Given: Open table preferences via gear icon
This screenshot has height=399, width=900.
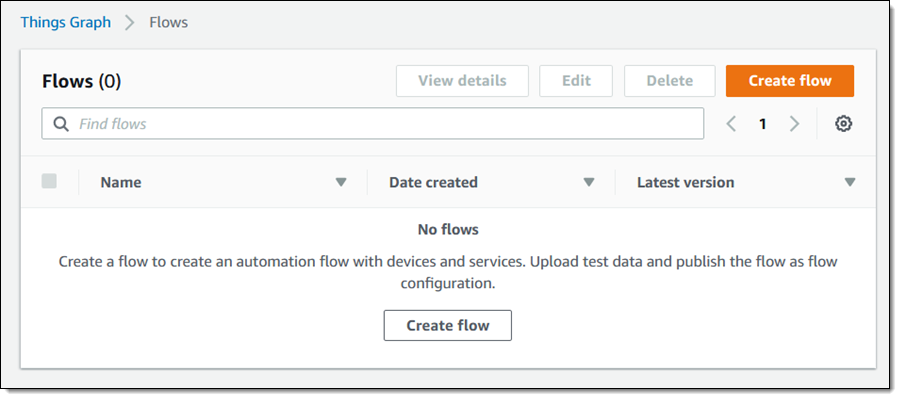Looking at the screenshot, I should [x=843, y=123].
